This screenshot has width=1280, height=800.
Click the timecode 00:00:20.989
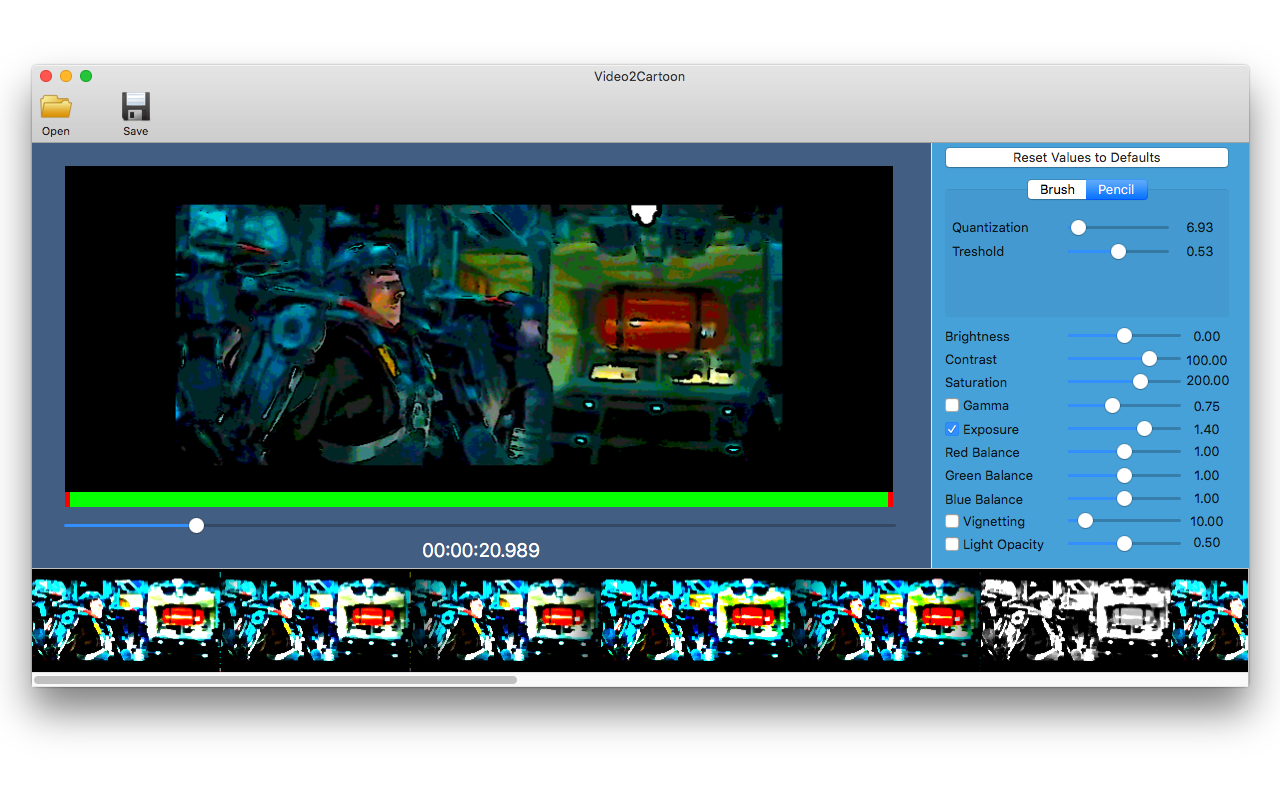coord(481,551)
